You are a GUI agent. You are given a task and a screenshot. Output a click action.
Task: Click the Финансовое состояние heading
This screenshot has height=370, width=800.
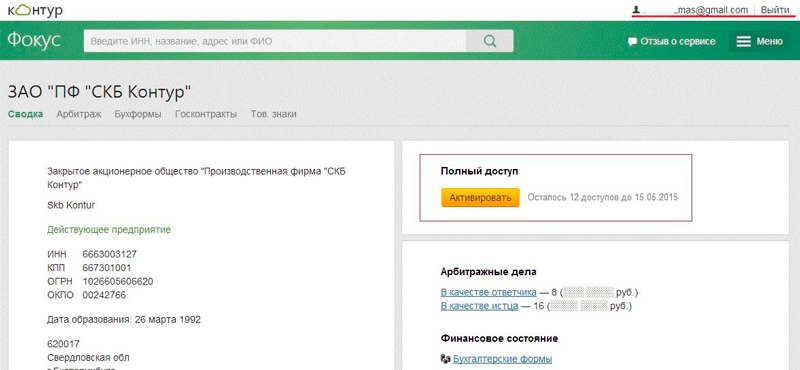click(499, 338)
